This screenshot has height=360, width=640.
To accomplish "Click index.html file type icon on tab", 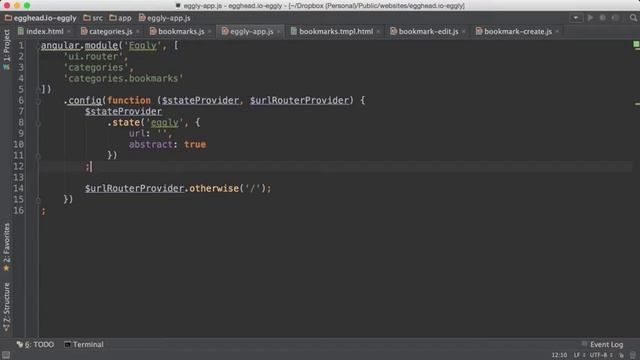I will [20, 31].
